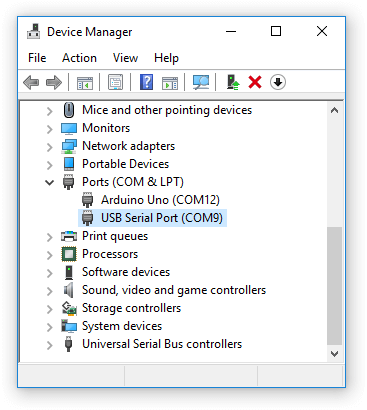
Task: Select the Ports (COM & LPT) label
Action: click(133, 182)
